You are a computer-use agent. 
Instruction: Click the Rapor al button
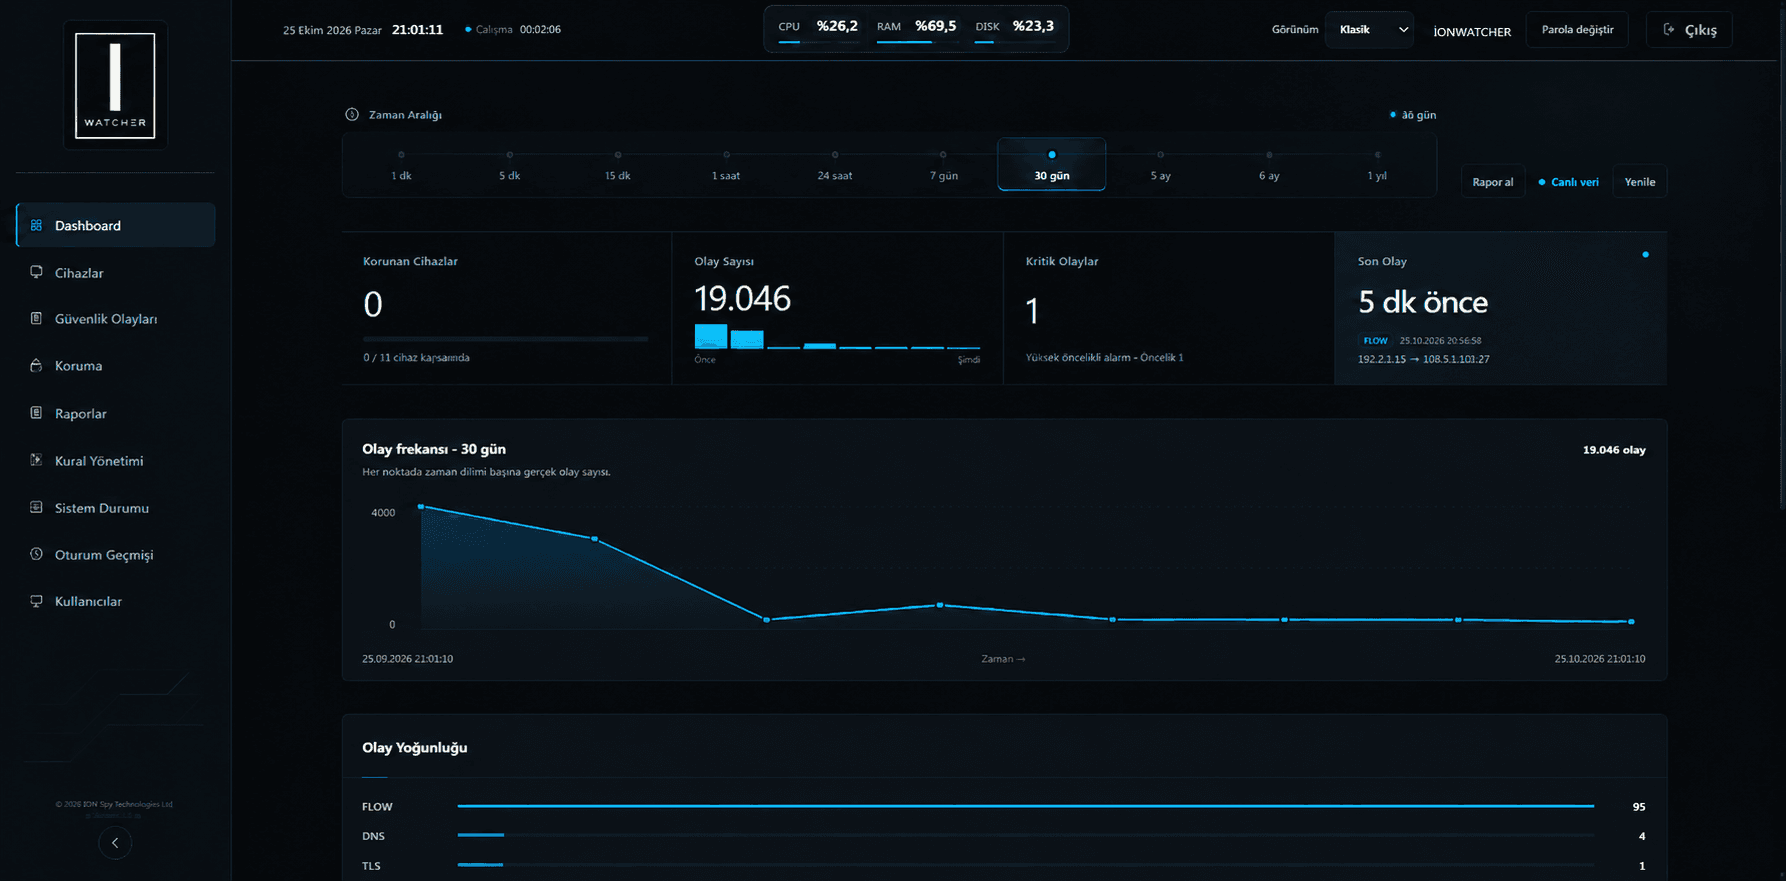pos(1493,182)
